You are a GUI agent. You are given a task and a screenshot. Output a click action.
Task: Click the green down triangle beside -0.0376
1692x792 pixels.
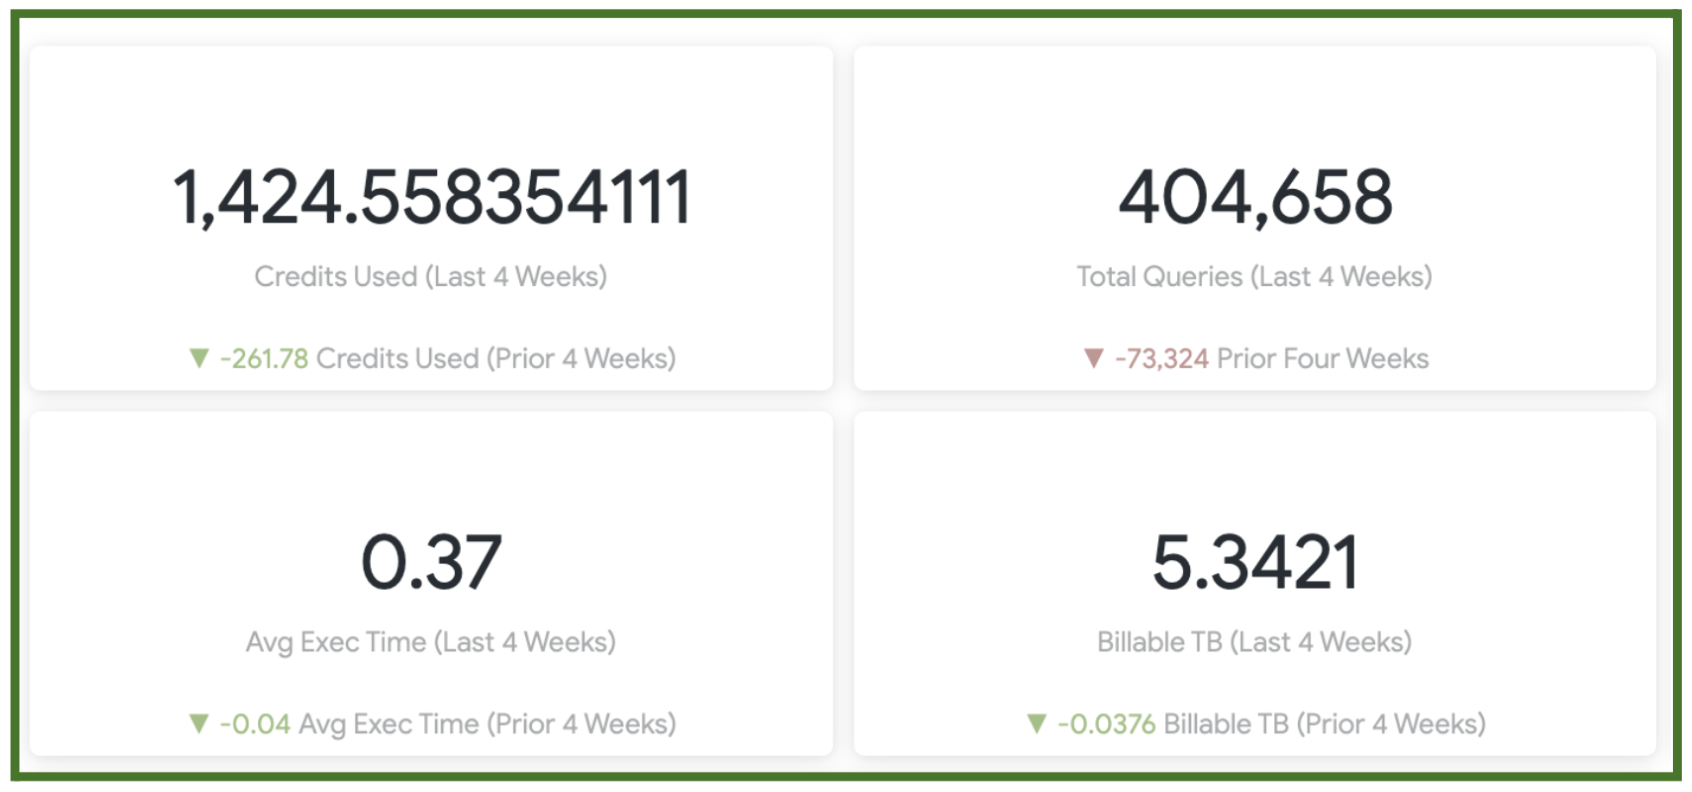click(1037, 723)
